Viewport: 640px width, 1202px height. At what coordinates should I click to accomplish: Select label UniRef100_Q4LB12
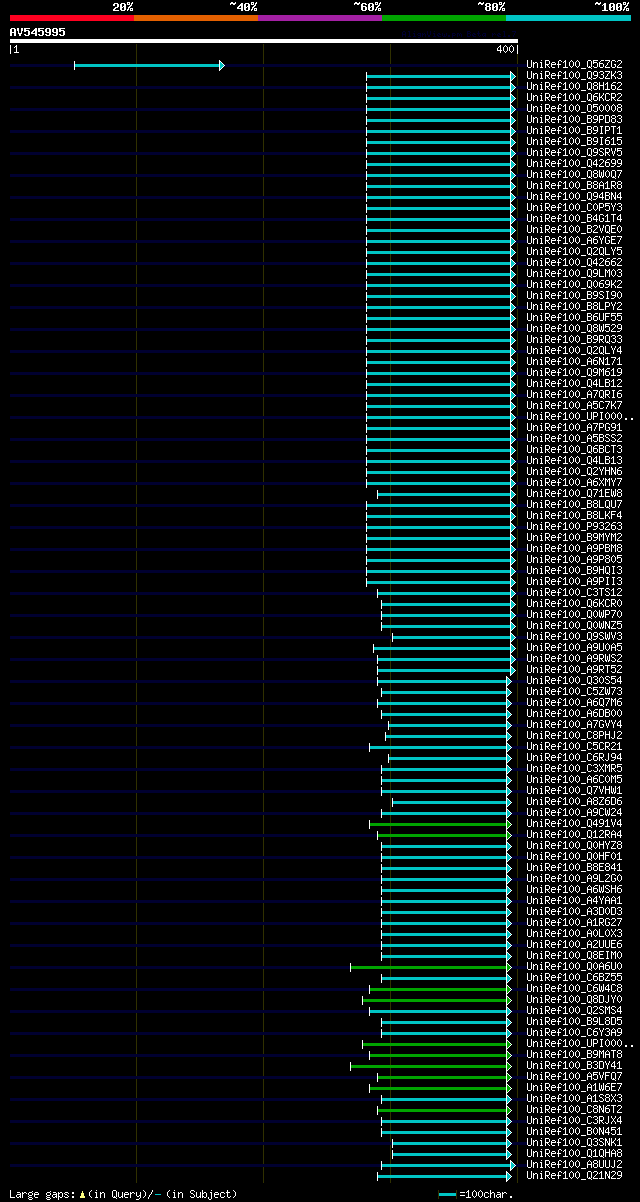[x=574, y=384]
